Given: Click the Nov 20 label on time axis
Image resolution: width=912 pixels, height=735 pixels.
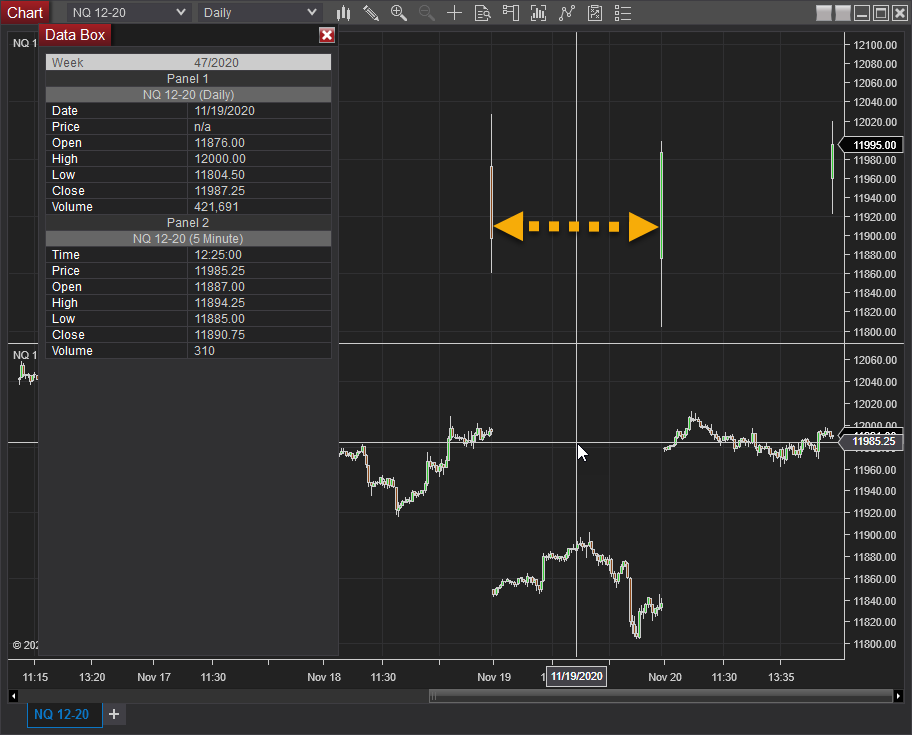Looking at the screenshot, I should point(665,677).
